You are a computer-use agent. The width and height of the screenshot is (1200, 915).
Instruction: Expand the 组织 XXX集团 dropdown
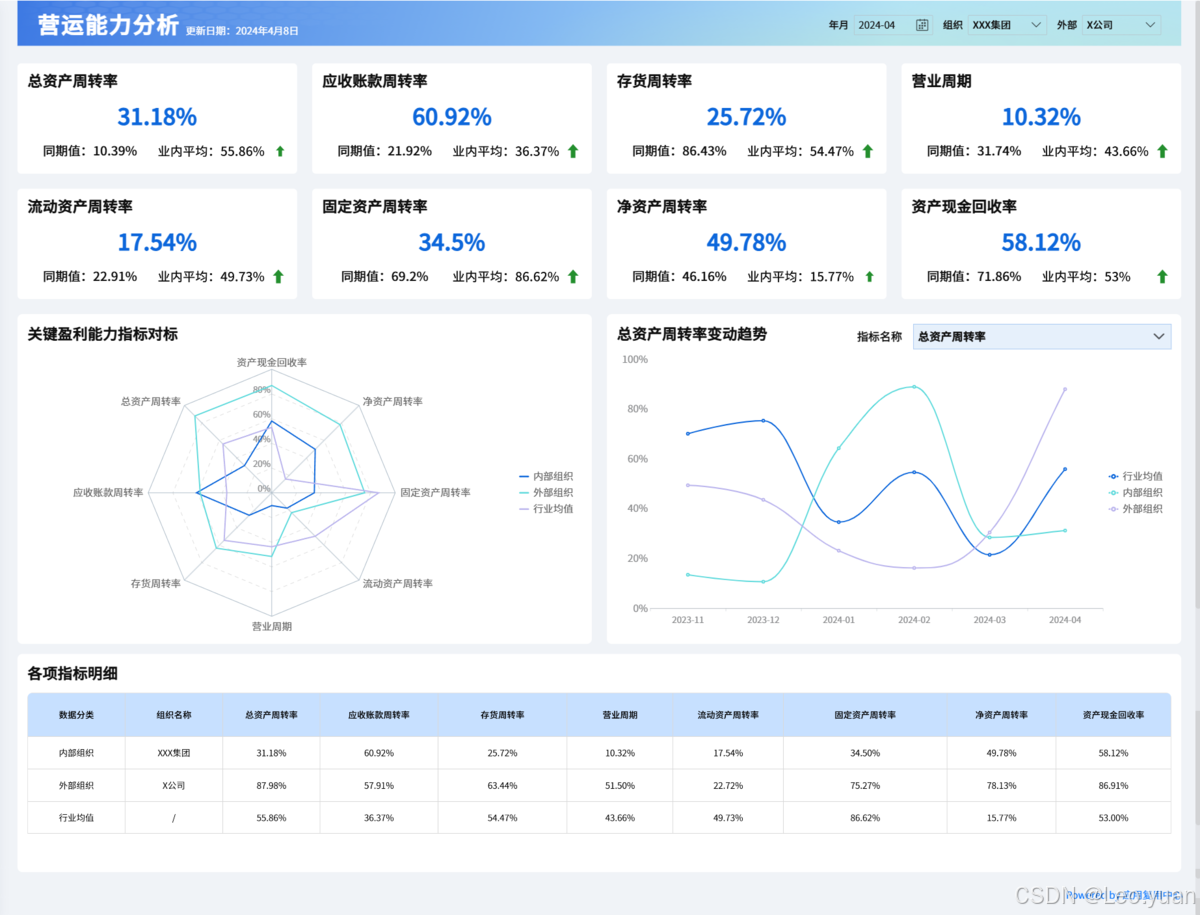point(1007,25)
